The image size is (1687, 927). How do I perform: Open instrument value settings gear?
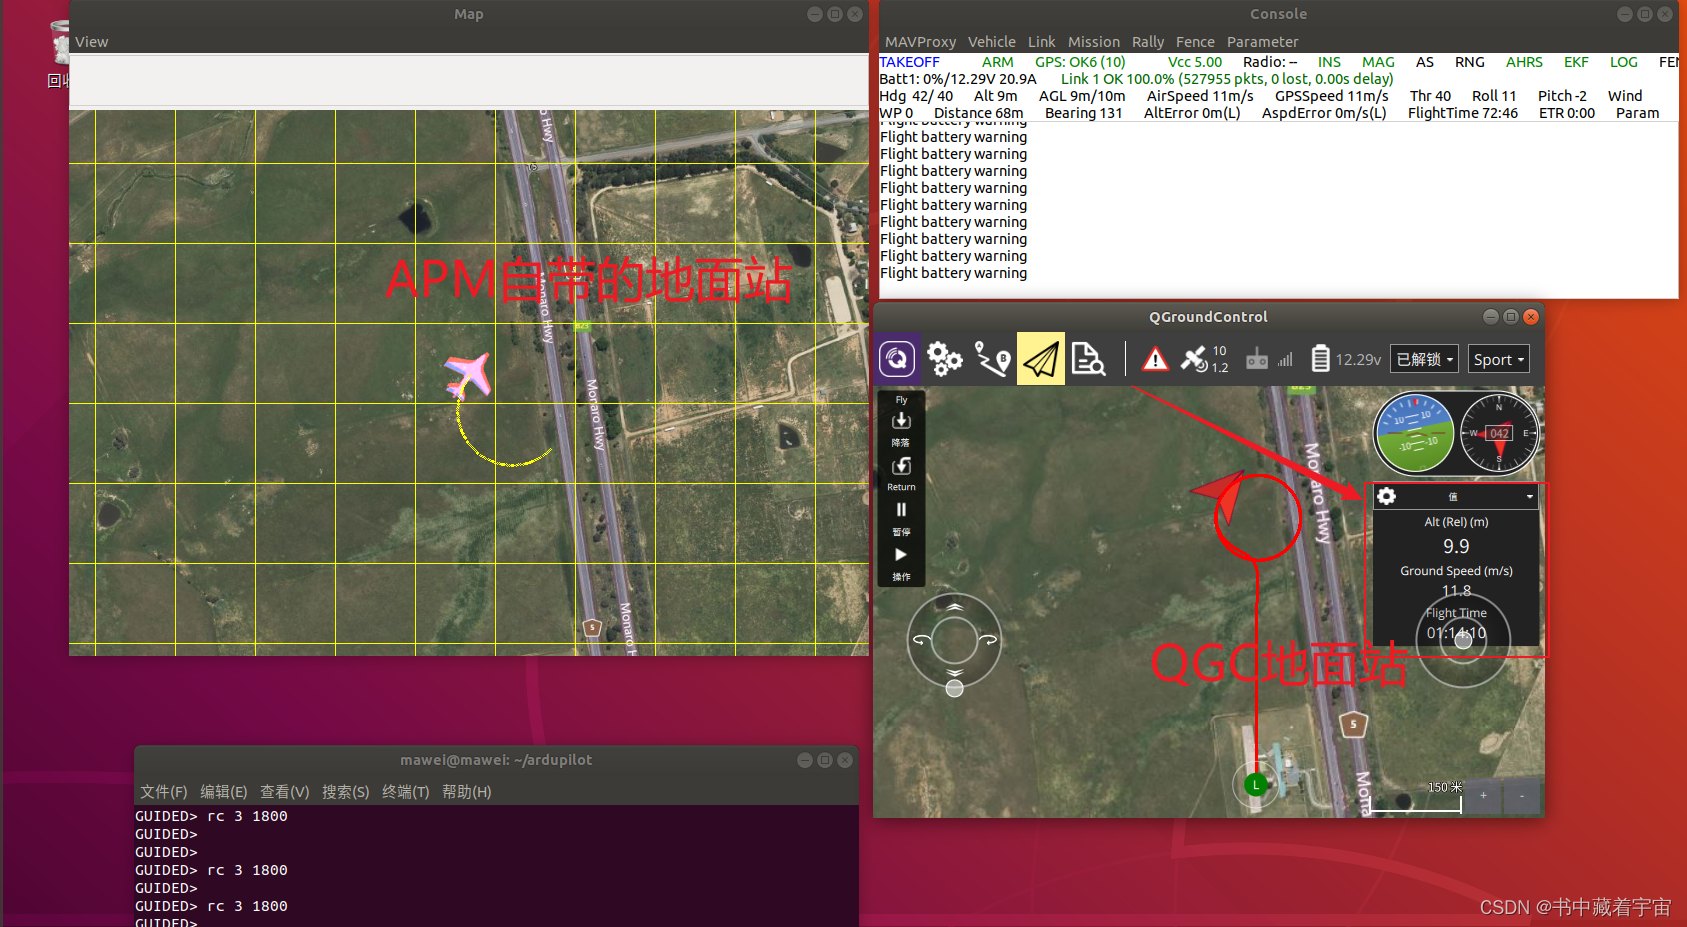point(1386,496)
